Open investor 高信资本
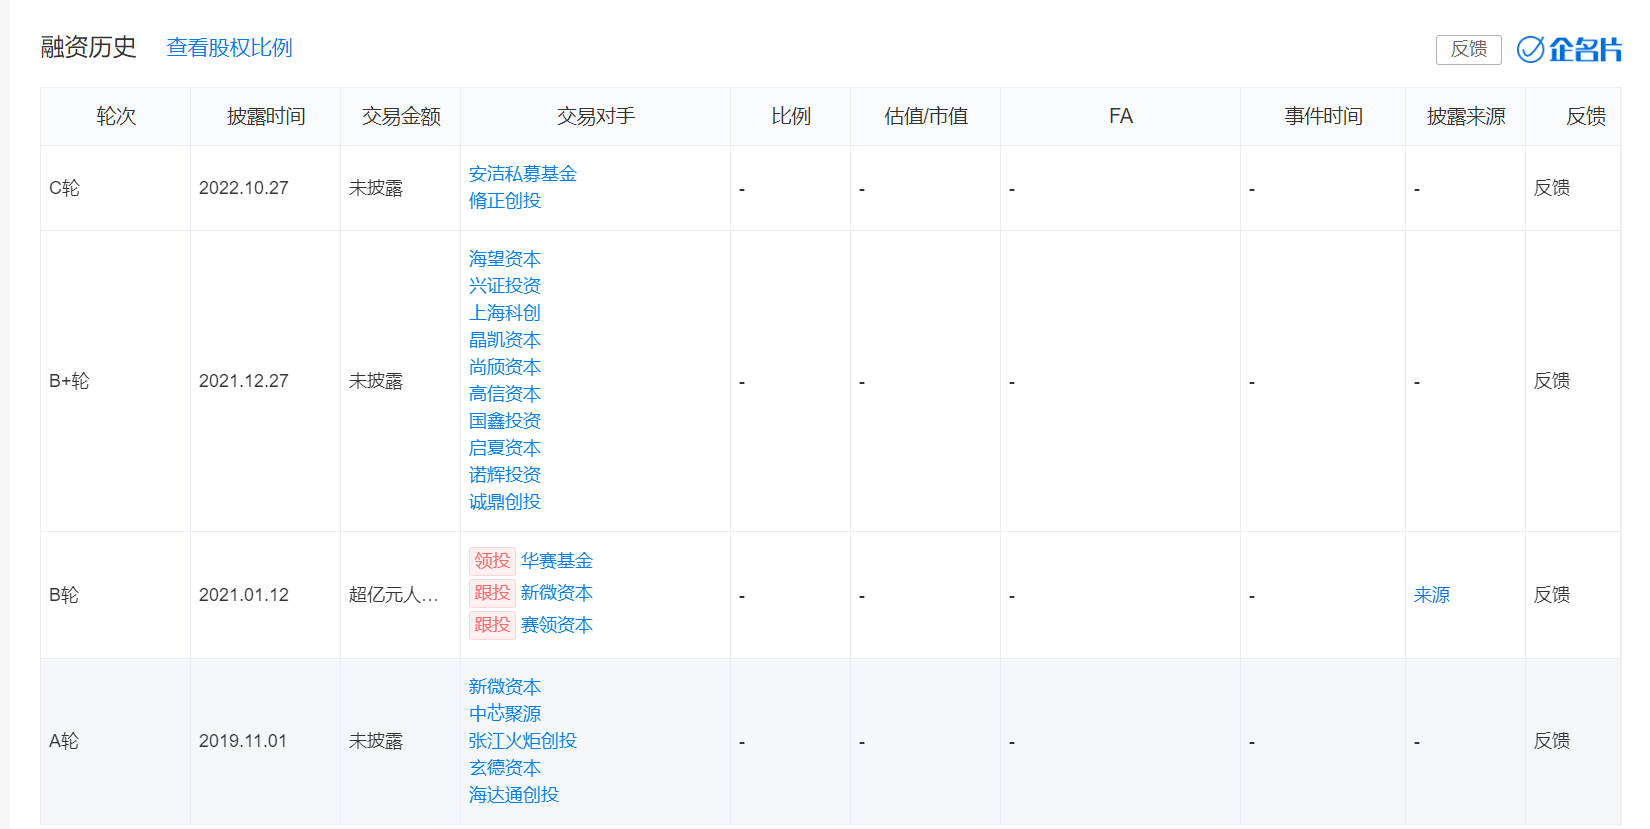Image resolution: width=1650 pixels, height=829 pixels. (505, 394)
